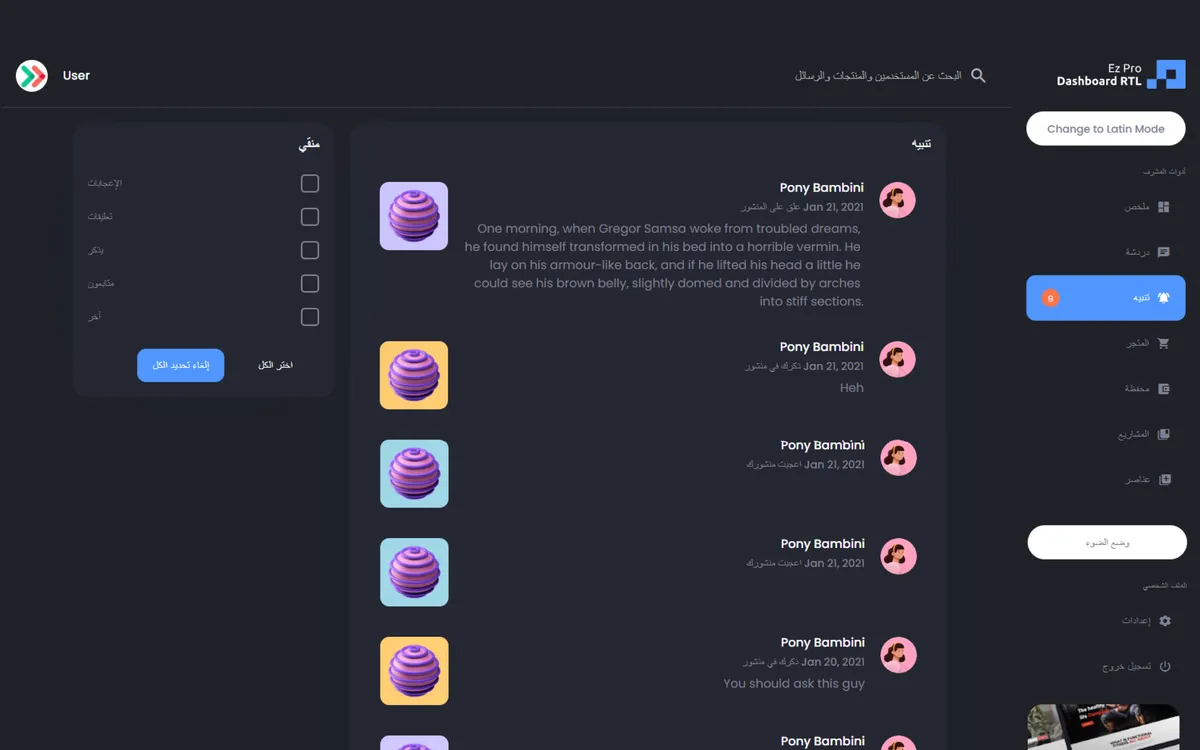Tick the متابعون followers filter checkbox
The height and width of the screenshot is (750, 1200).
click(310, 284)
